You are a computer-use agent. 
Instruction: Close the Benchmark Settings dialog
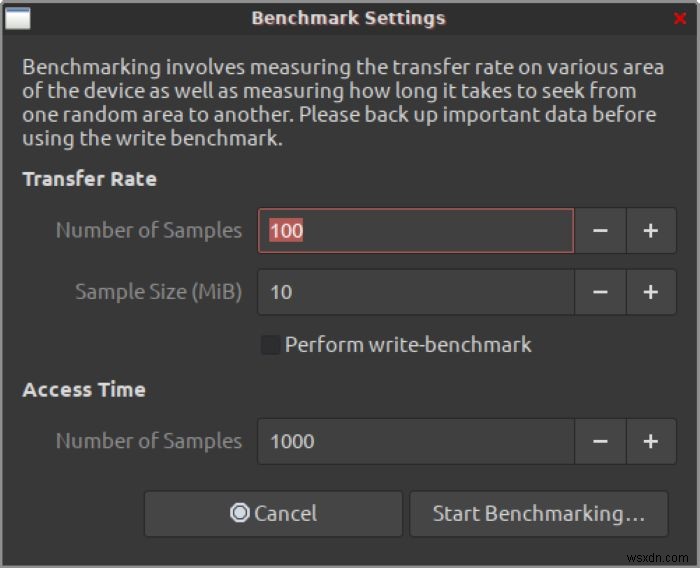coord(681,18)
